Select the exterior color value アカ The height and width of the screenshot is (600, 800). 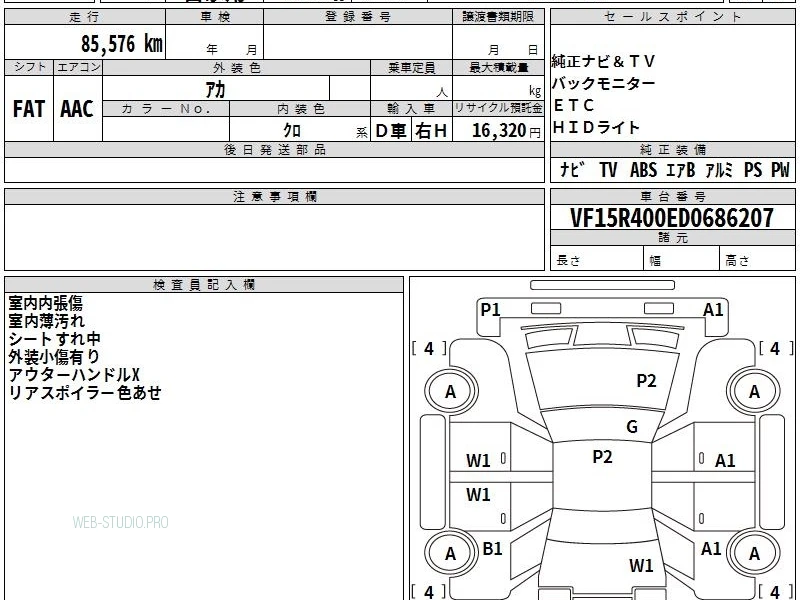(x=215, y=90)
